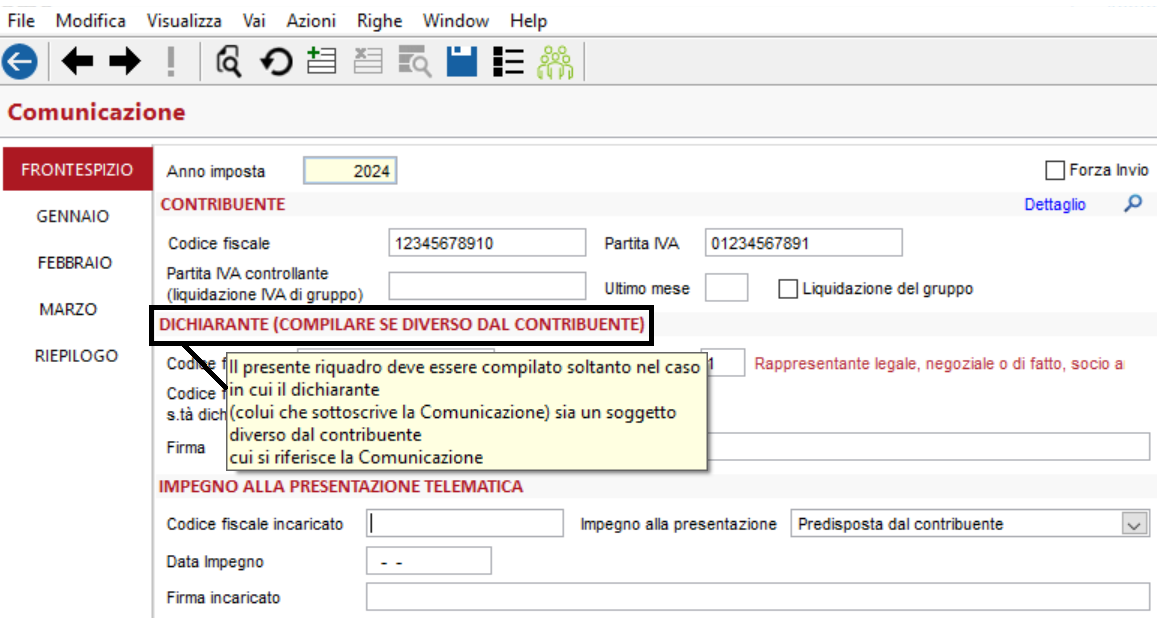Click the CONTRIBUENTE section heading
The height and width of the screenshot is (618, 1157).
pos(223,204)
